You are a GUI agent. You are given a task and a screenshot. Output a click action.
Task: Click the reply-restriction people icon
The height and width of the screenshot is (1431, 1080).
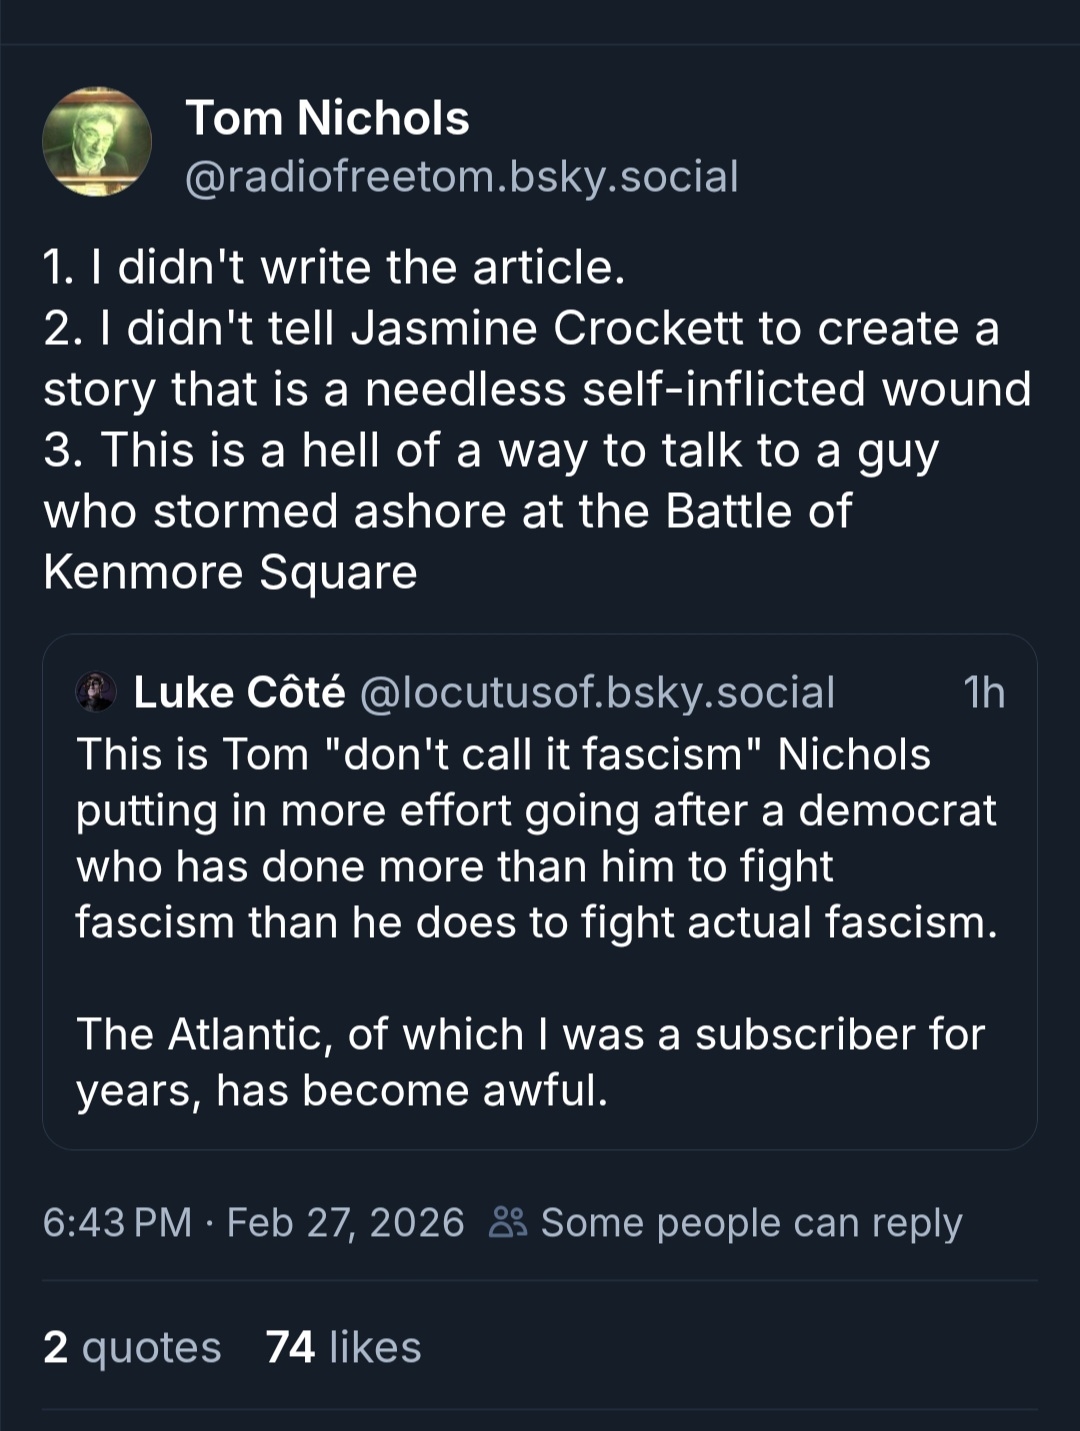tap(507, 1222)
